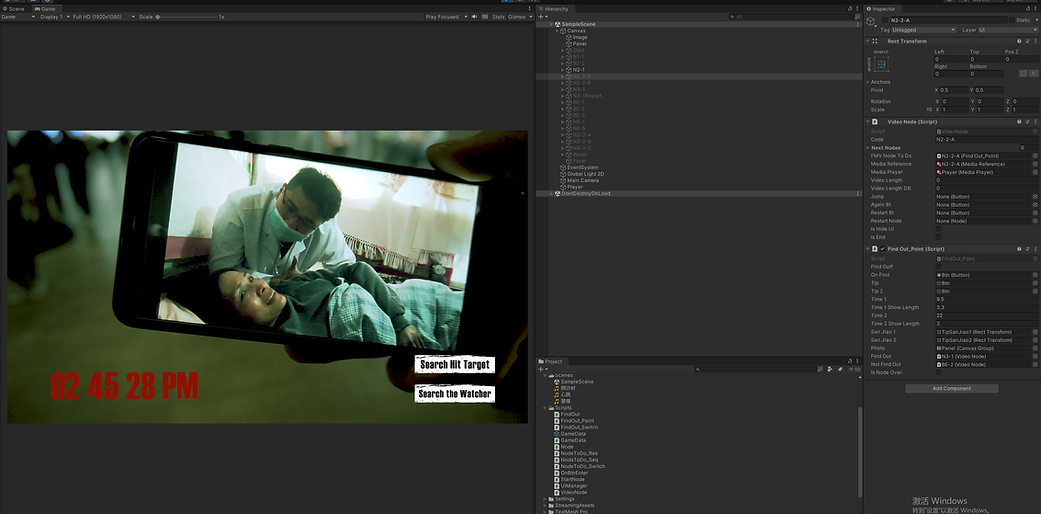
Task: Pick object for Media Reference field
Action: tap(1035, 164)
